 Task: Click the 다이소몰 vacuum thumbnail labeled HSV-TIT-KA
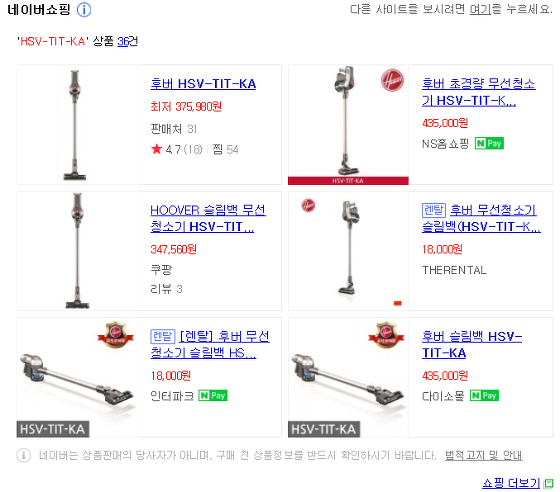point(348,377)
